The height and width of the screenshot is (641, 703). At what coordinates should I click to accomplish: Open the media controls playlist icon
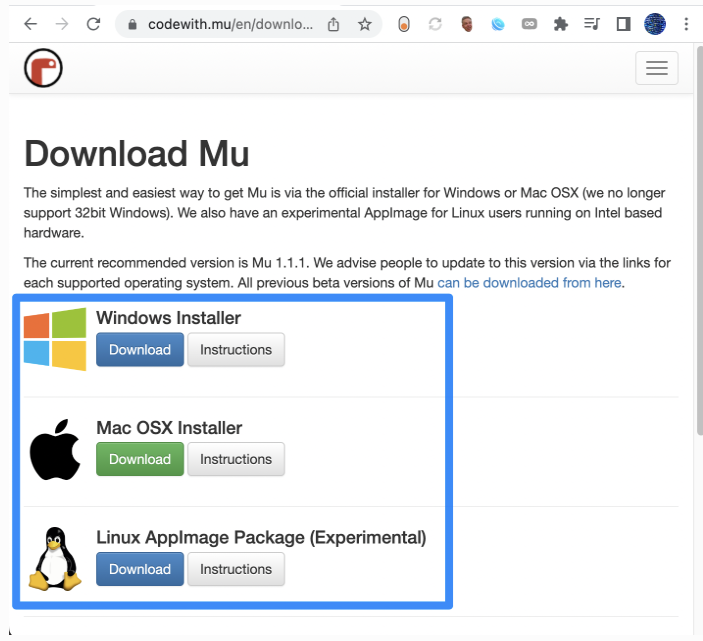point(592,24)
